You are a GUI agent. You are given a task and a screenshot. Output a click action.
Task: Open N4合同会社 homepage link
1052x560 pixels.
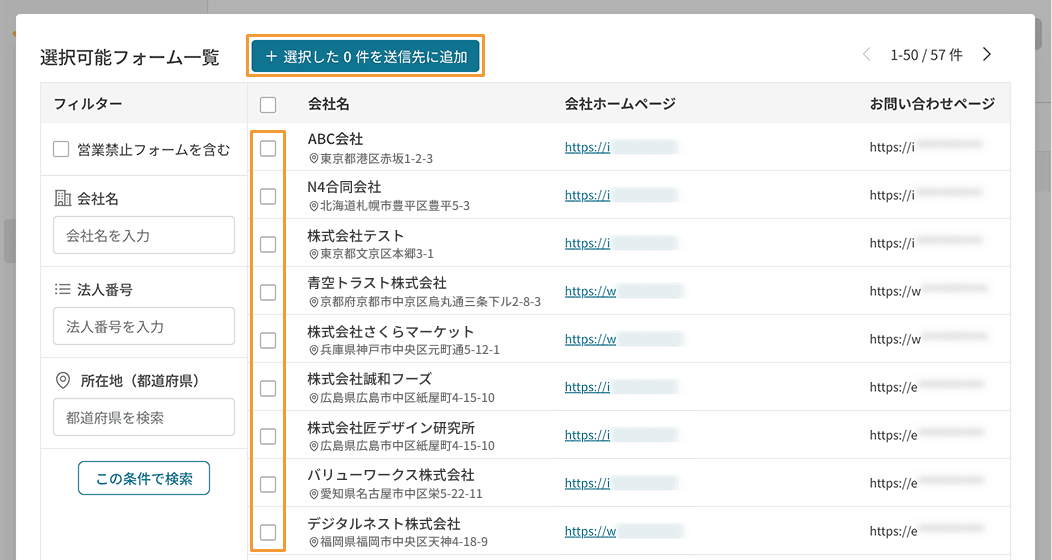[587, 195]
